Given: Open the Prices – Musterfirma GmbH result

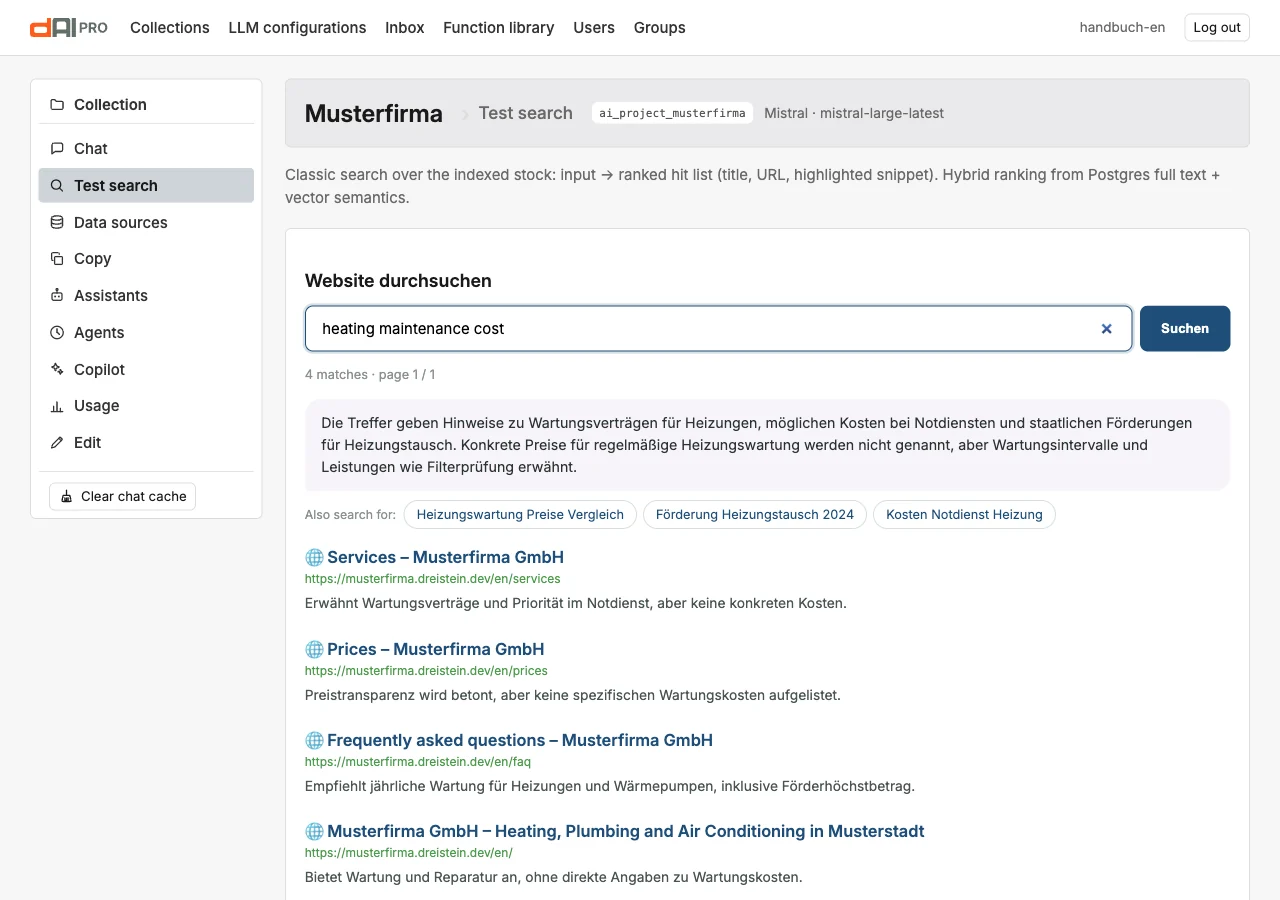Looking at the screenshot, I should click(x=435, y=649).
